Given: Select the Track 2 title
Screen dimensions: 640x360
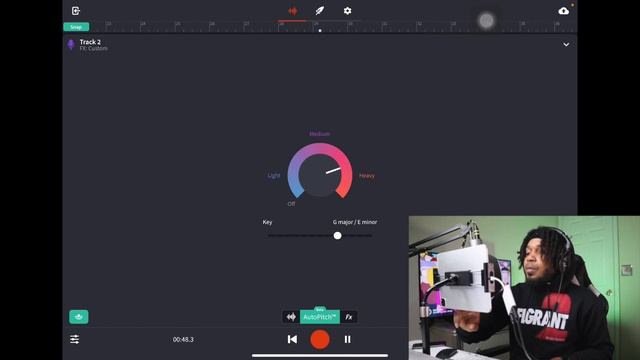Looking at the screenshot, I should point(90,42).
